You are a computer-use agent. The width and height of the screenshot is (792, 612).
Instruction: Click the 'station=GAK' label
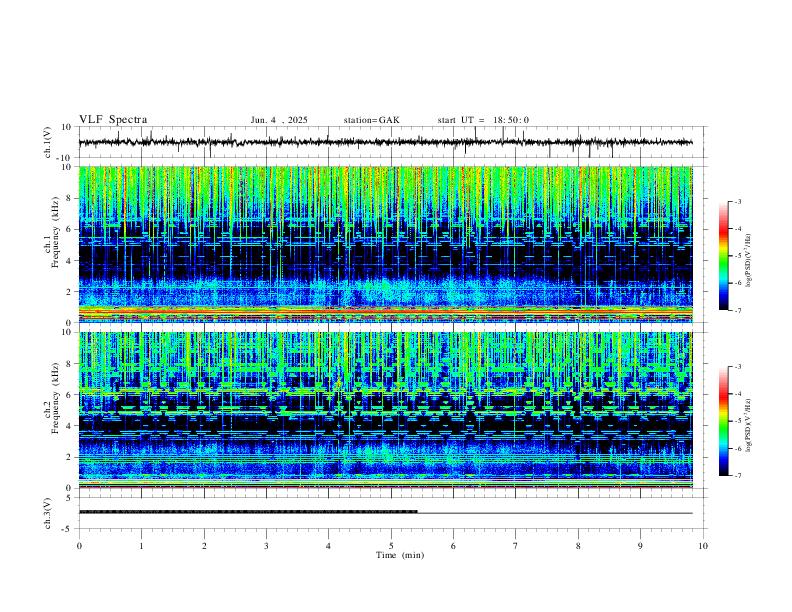pos(371,120)
